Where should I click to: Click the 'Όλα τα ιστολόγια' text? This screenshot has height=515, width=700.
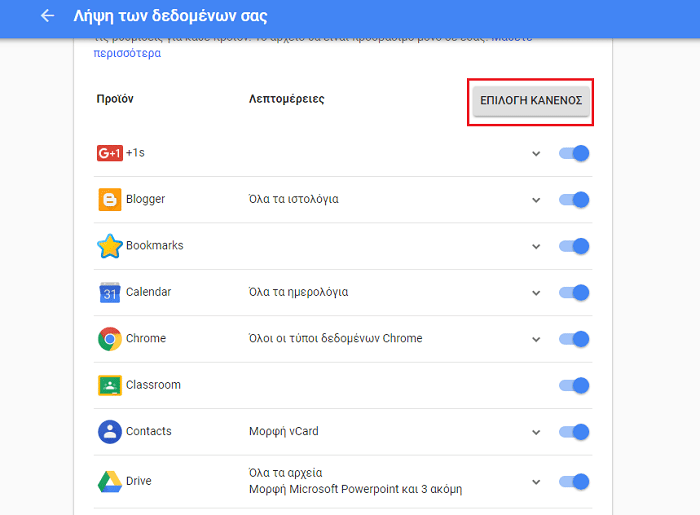coord(294,199)
